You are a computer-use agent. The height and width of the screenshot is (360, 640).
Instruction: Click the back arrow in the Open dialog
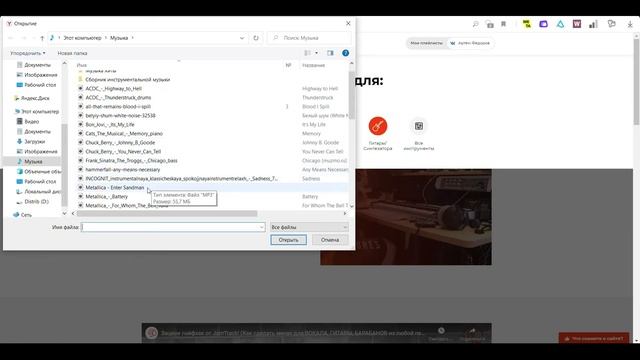click(x=11, y=38)
